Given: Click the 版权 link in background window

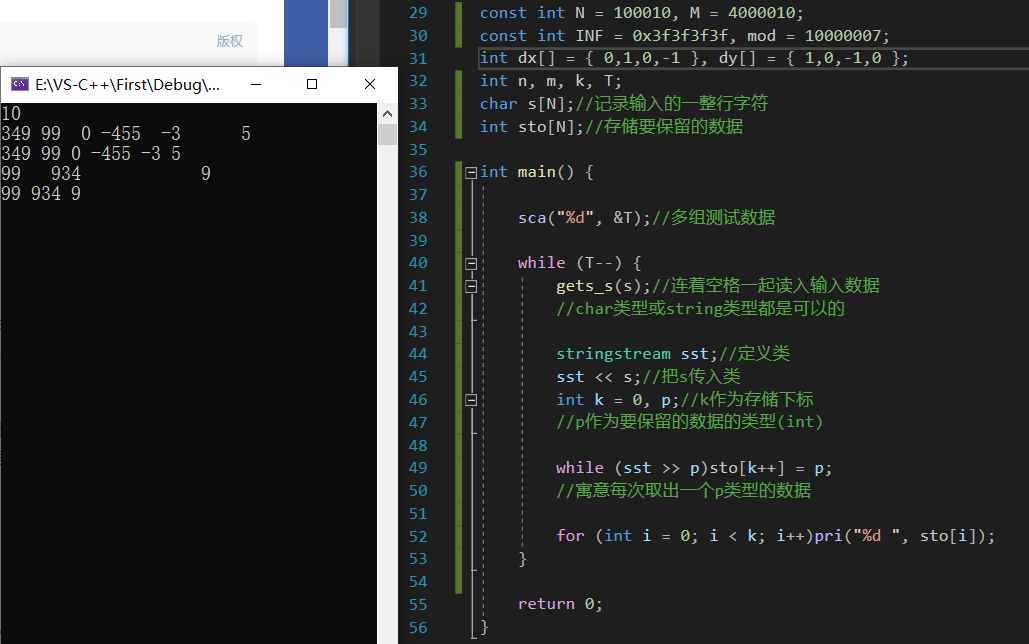Looking at the screenshot, I should 230,41.
